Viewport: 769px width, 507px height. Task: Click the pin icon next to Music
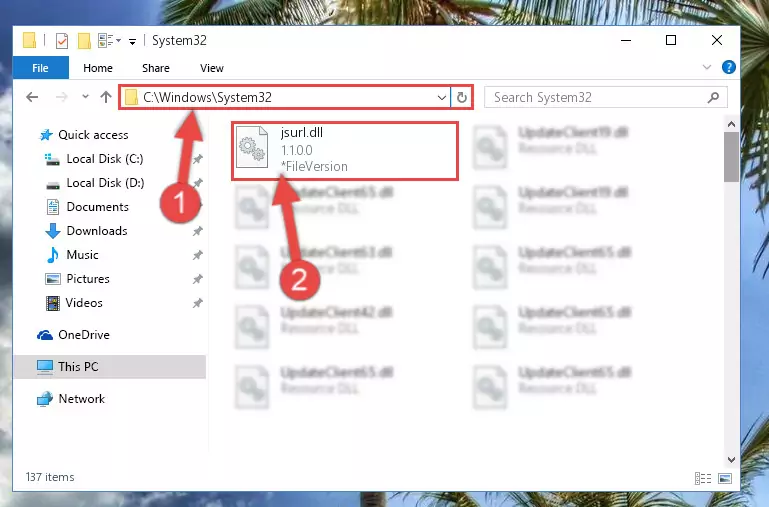[198, 255]
